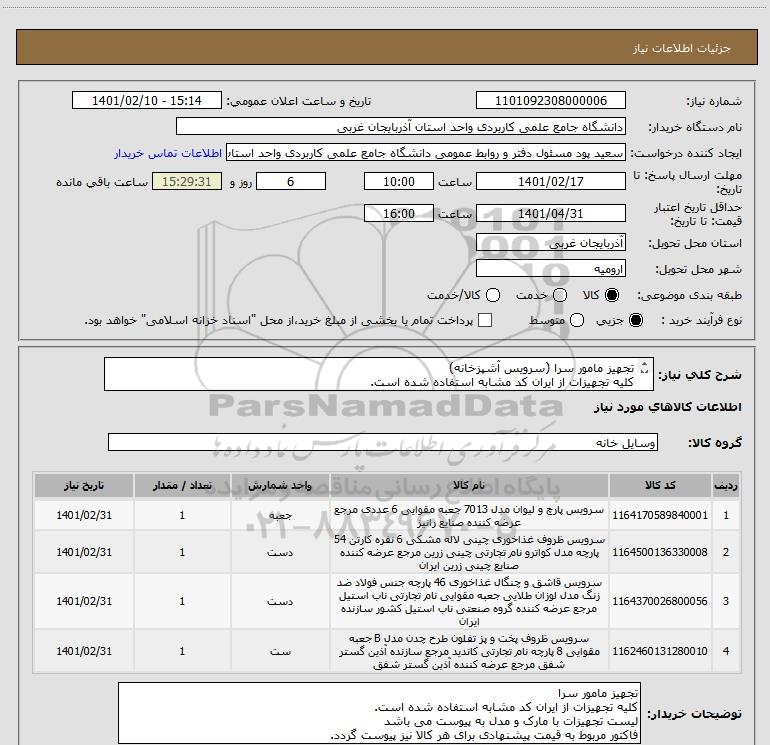The height and width of the screenshot is (745, 770).
Task: Click the pitcher and glass set model 7013 name
Action: [x=469, y=516]
